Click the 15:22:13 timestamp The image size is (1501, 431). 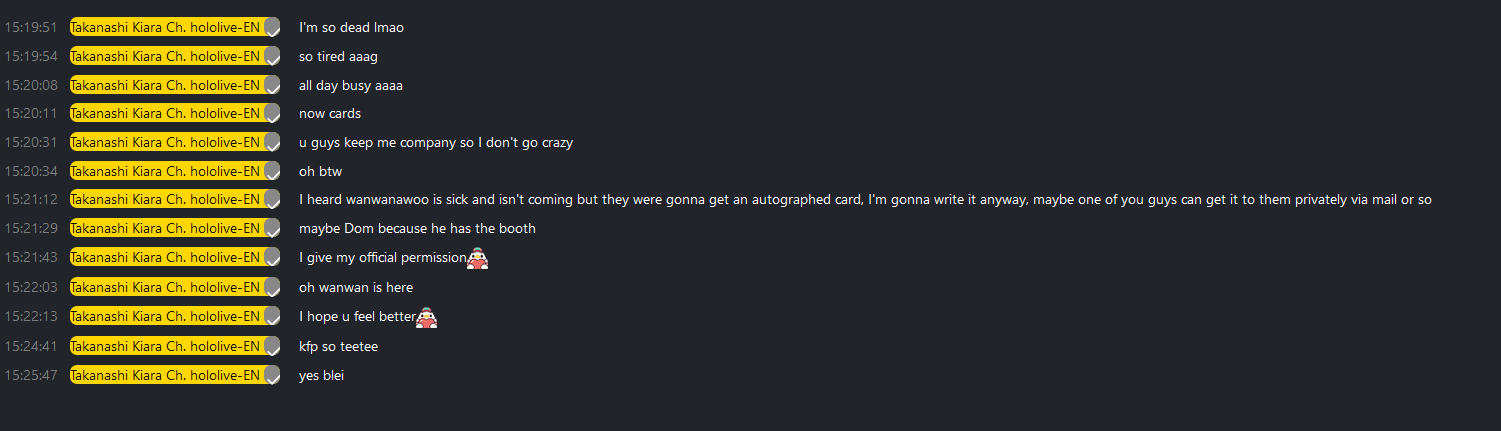tap(31, 317)
